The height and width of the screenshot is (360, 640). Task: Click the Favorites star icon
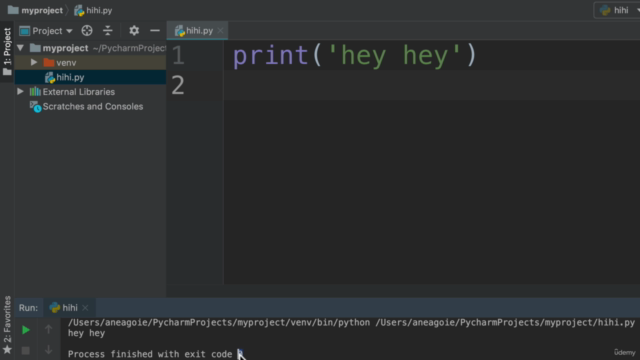(7, 350)
